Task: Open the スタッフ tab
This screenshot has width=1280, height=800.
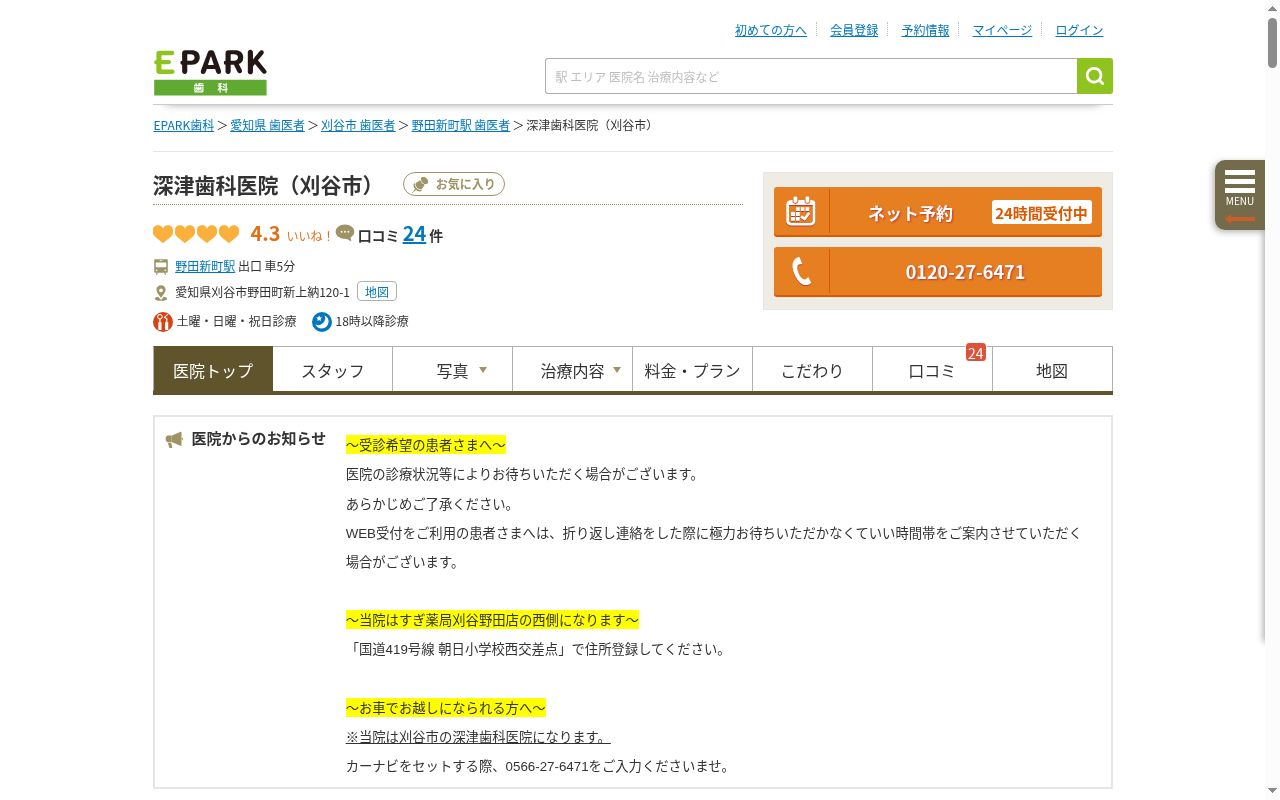Action: click(x=333, y=370)
